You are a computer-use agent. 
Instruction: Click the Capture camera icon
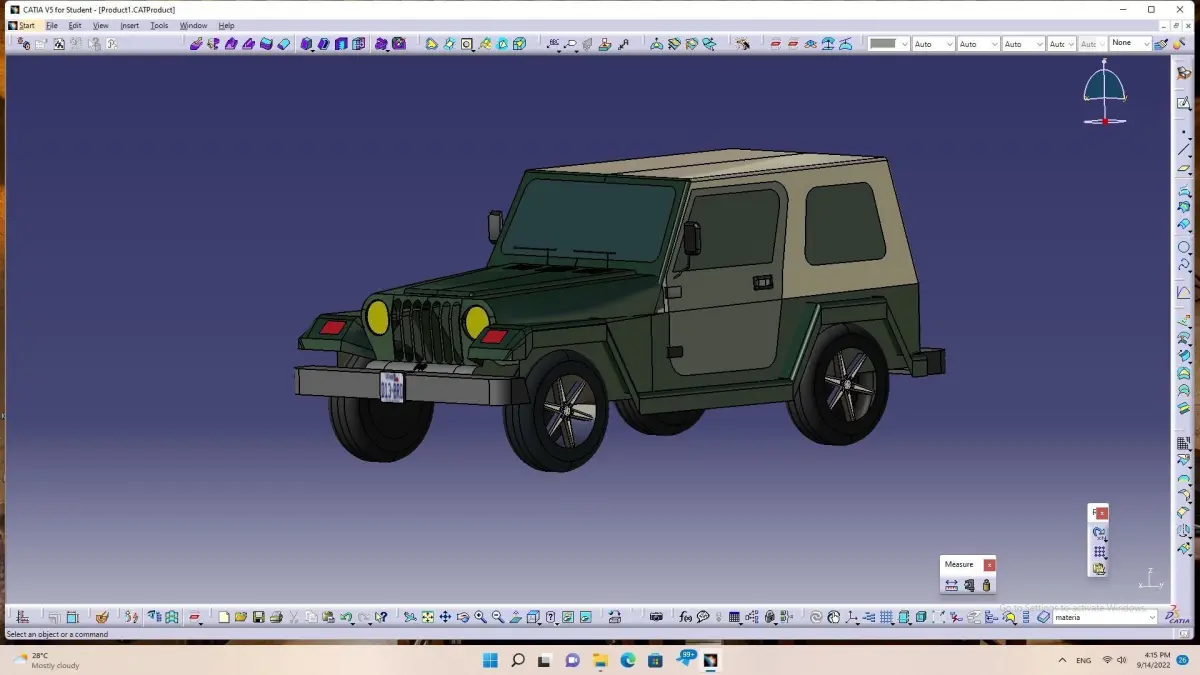click(656, 617)
